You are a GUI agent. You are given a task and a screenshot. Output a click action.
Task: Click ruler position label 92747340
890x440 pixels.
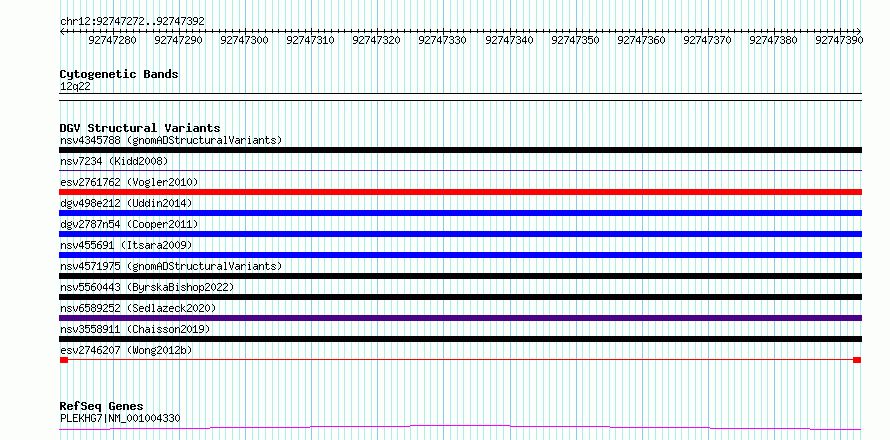point(509,40)
